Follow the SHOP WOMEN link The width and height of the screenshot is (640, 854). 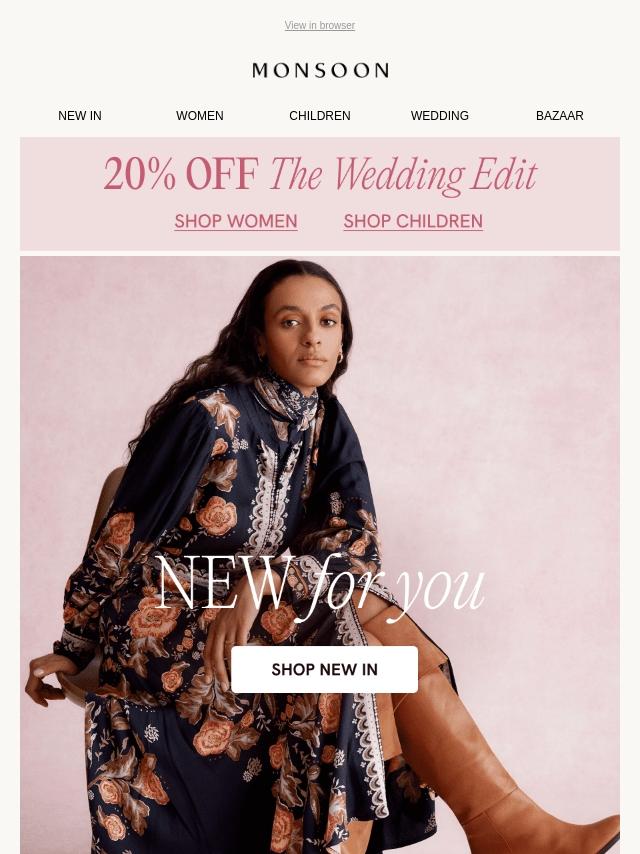[236, 221]
